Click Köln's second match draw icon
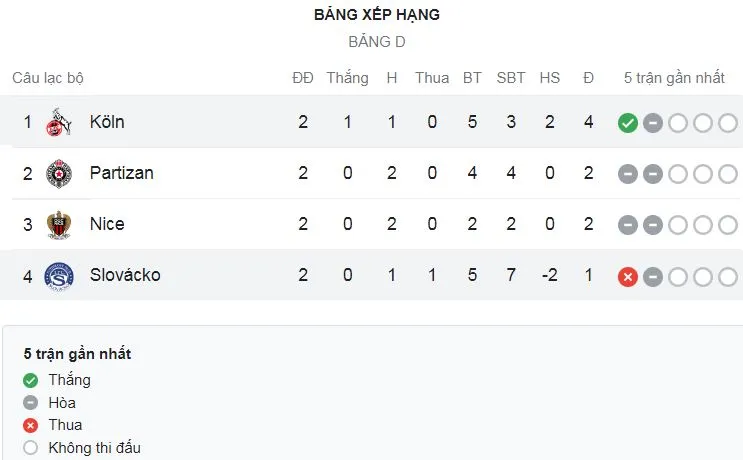The width and height of the screenshot is (743, 460). (653, 123)
